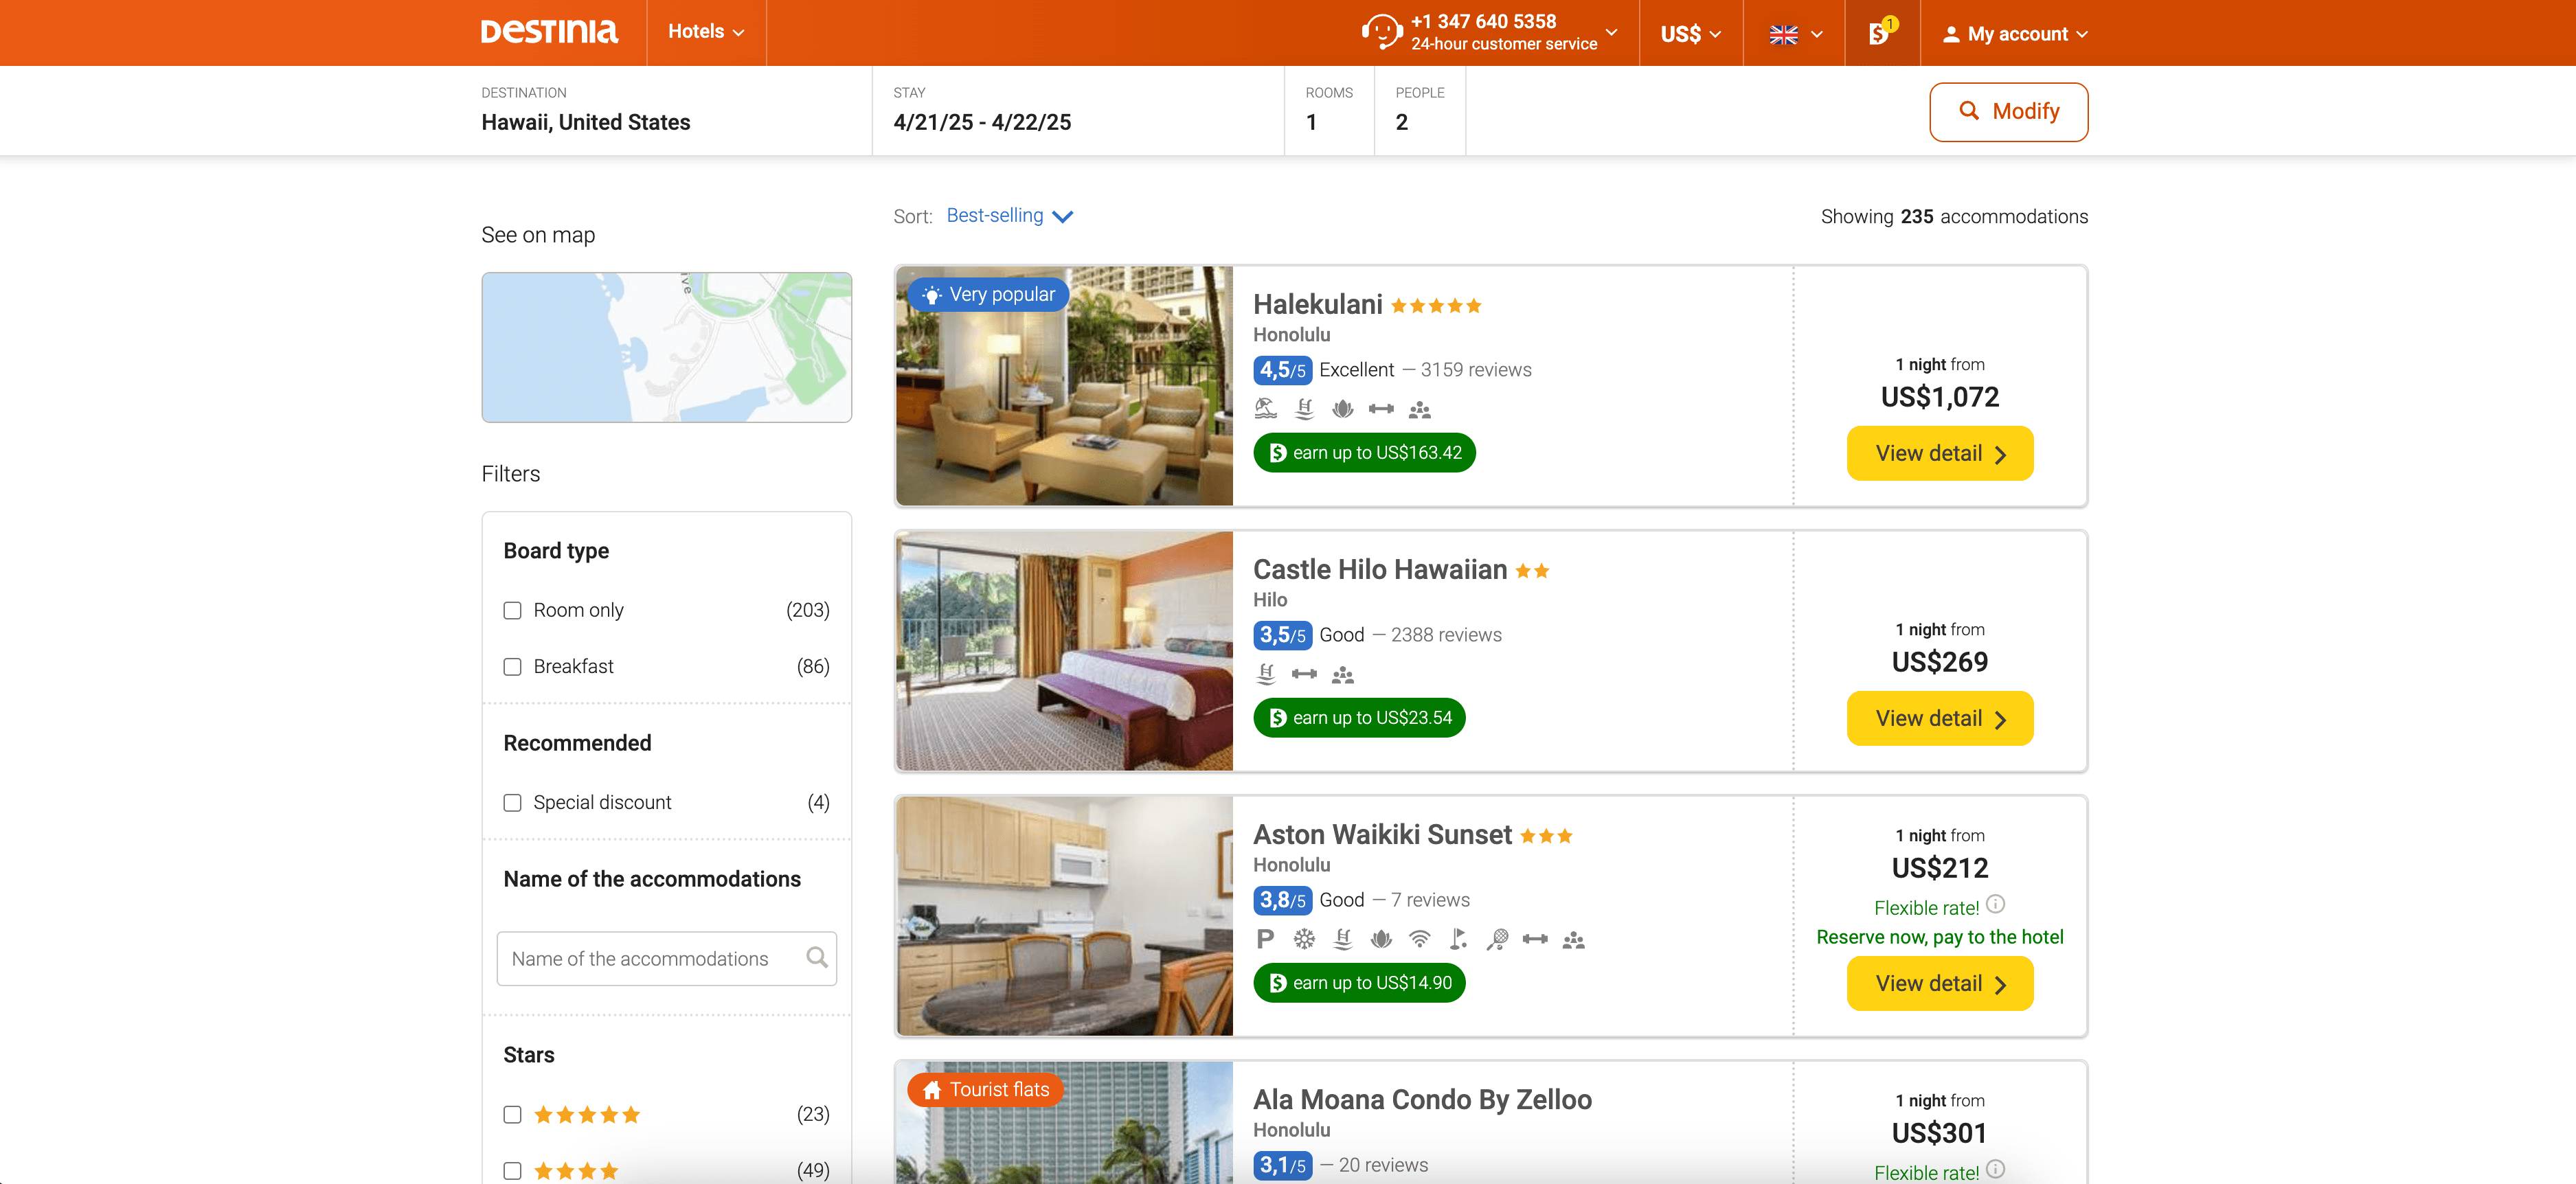Click View detail for Castle Hilo Hawaiian
The height and width of the screenshot is (1184, 2576).
tap(1939, 719)
